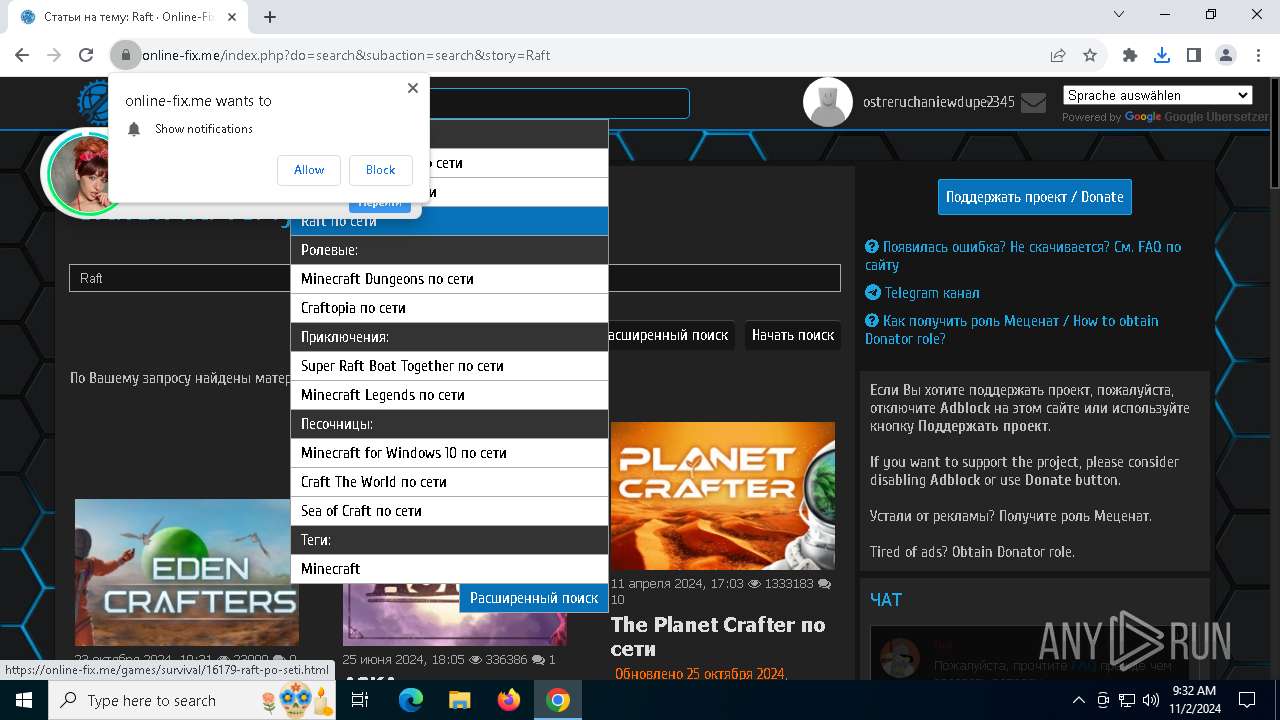This screenshot has height=720, width=1280.
Task: Close the notification permission popup
Action: [x=413, y=88]
